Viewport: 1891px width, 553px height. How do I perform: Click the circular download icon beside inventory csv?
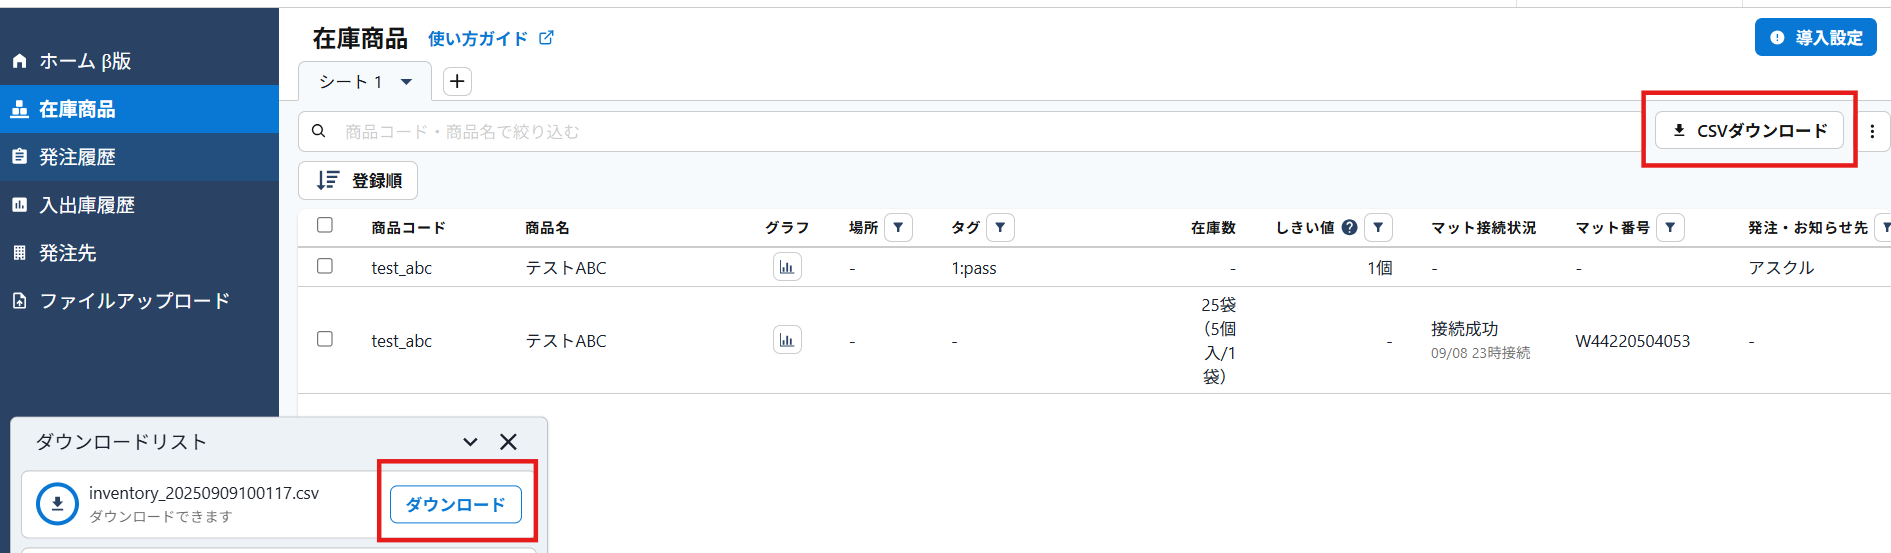57,504
